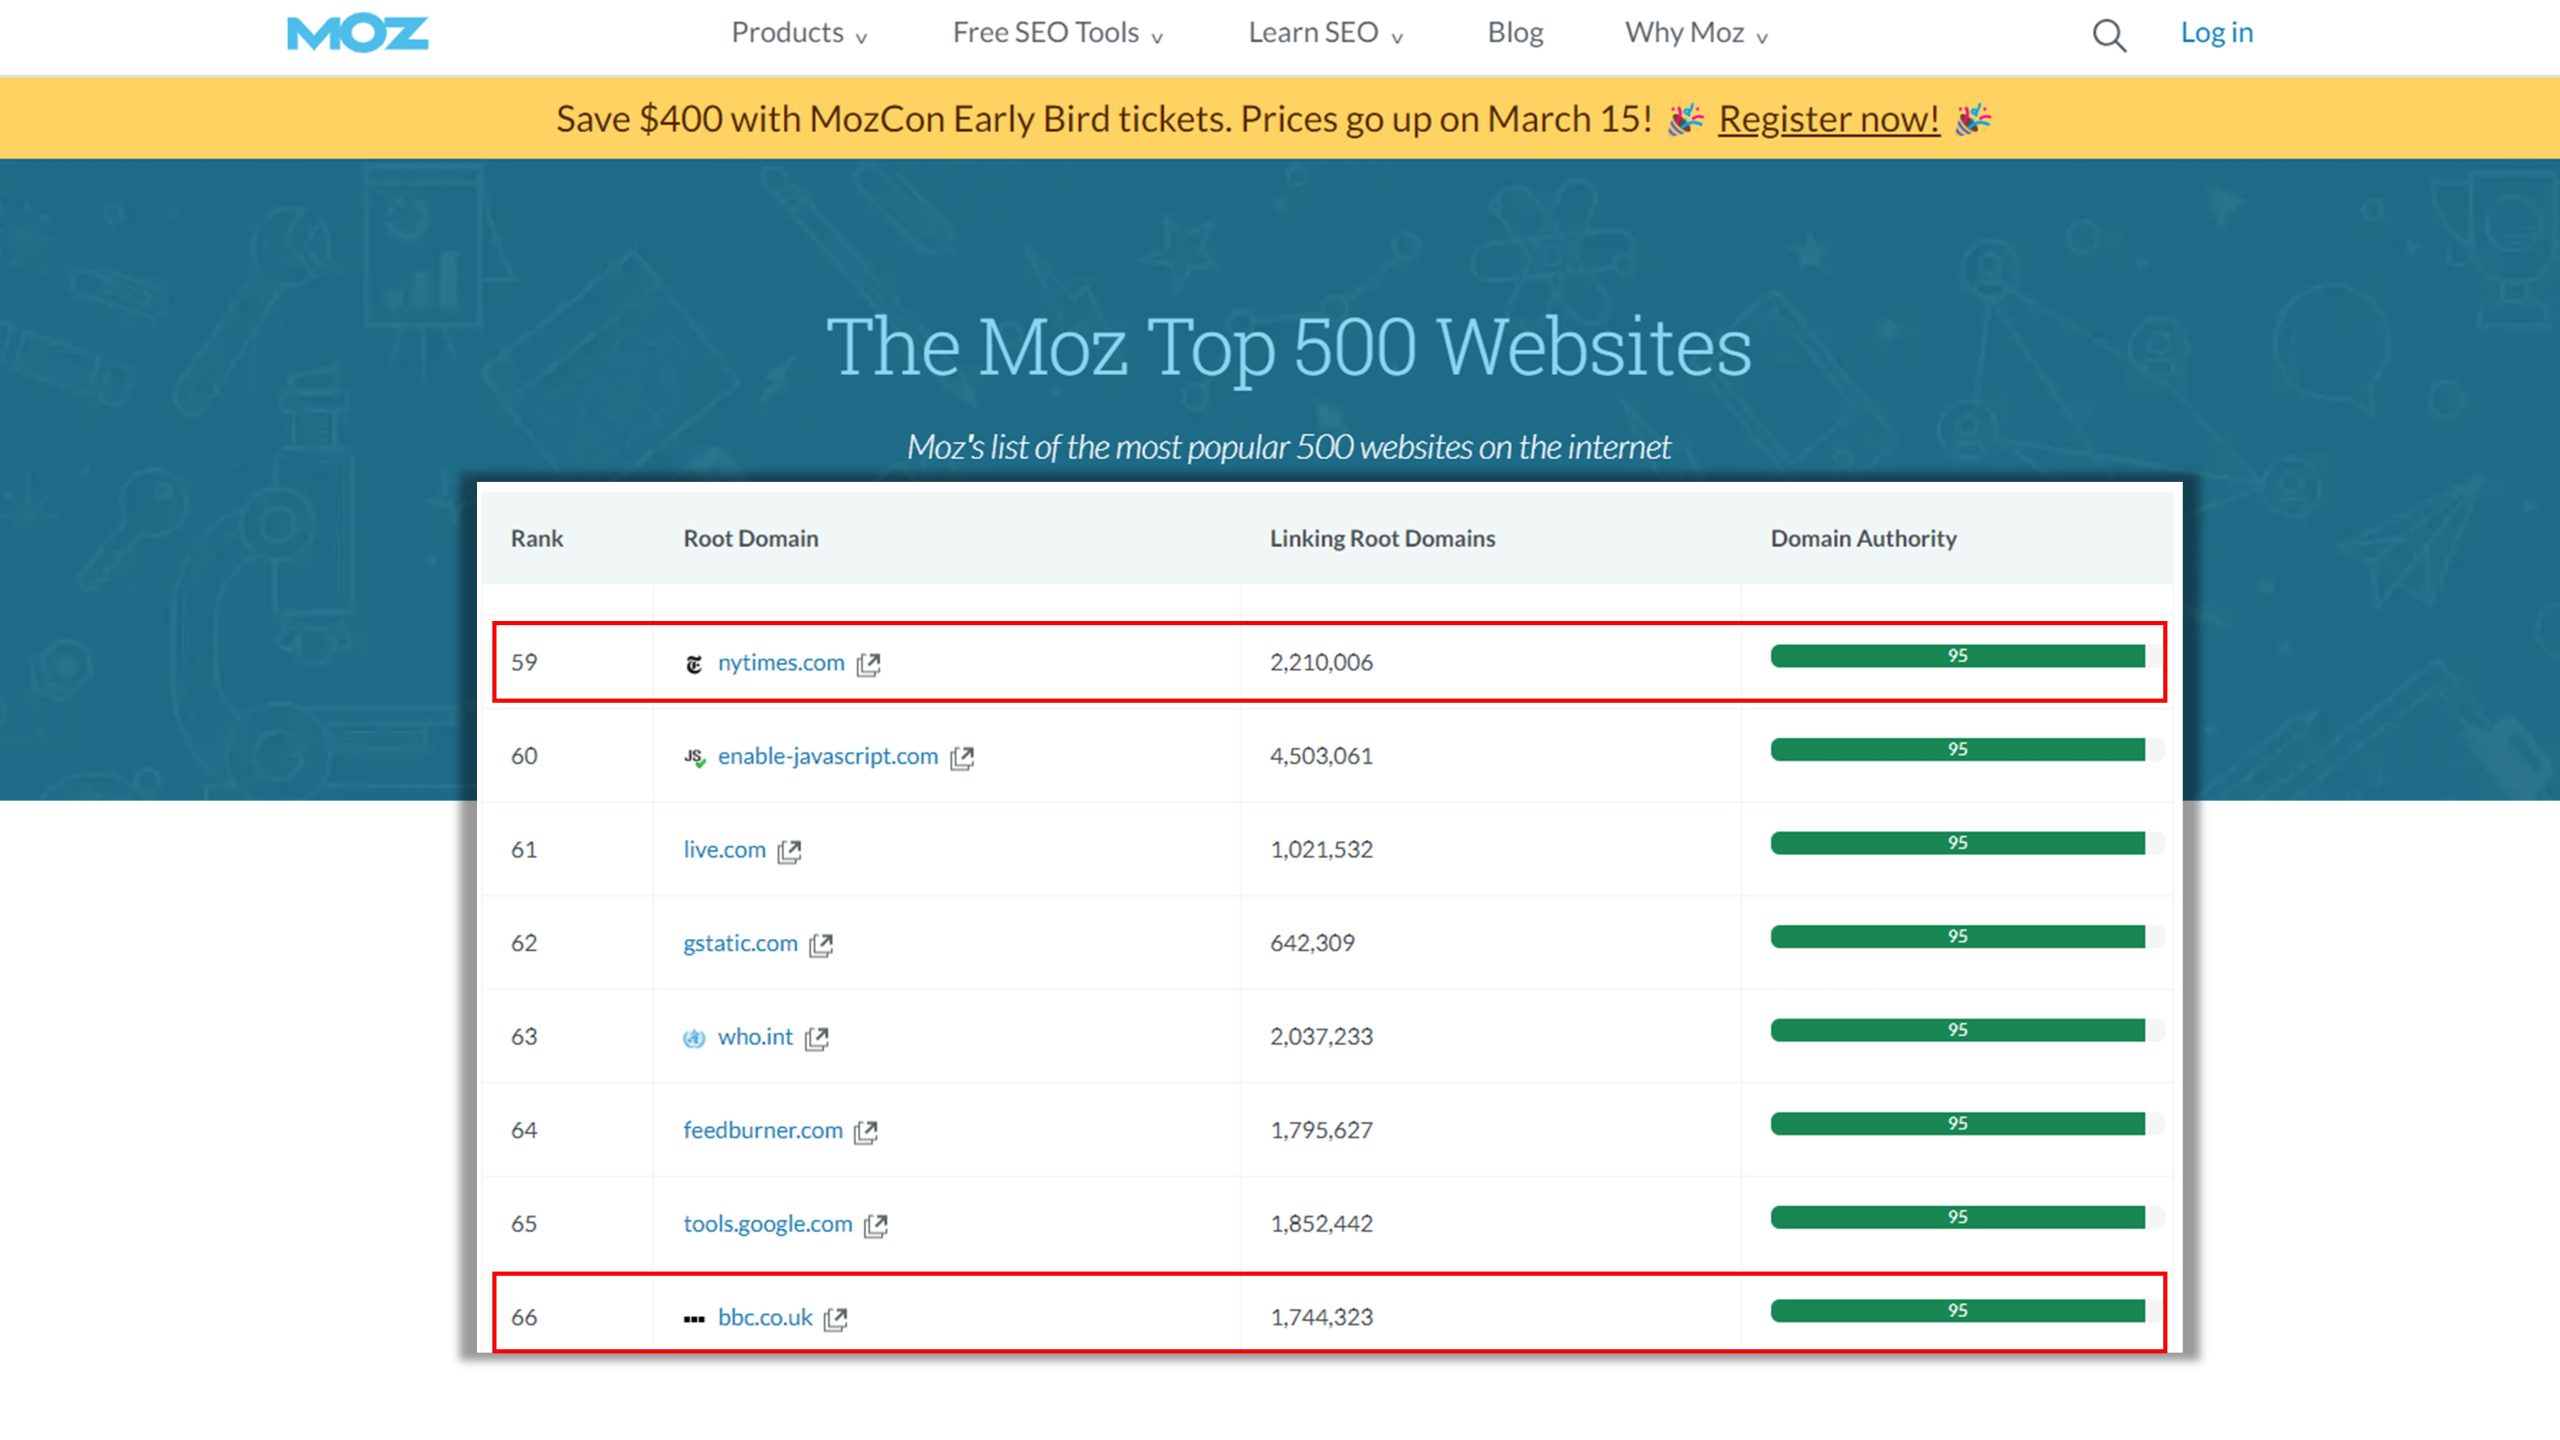Select the value 1,744,323
Image resolution: width=2560 pixels, height=1440 pixels.
1321,1317
